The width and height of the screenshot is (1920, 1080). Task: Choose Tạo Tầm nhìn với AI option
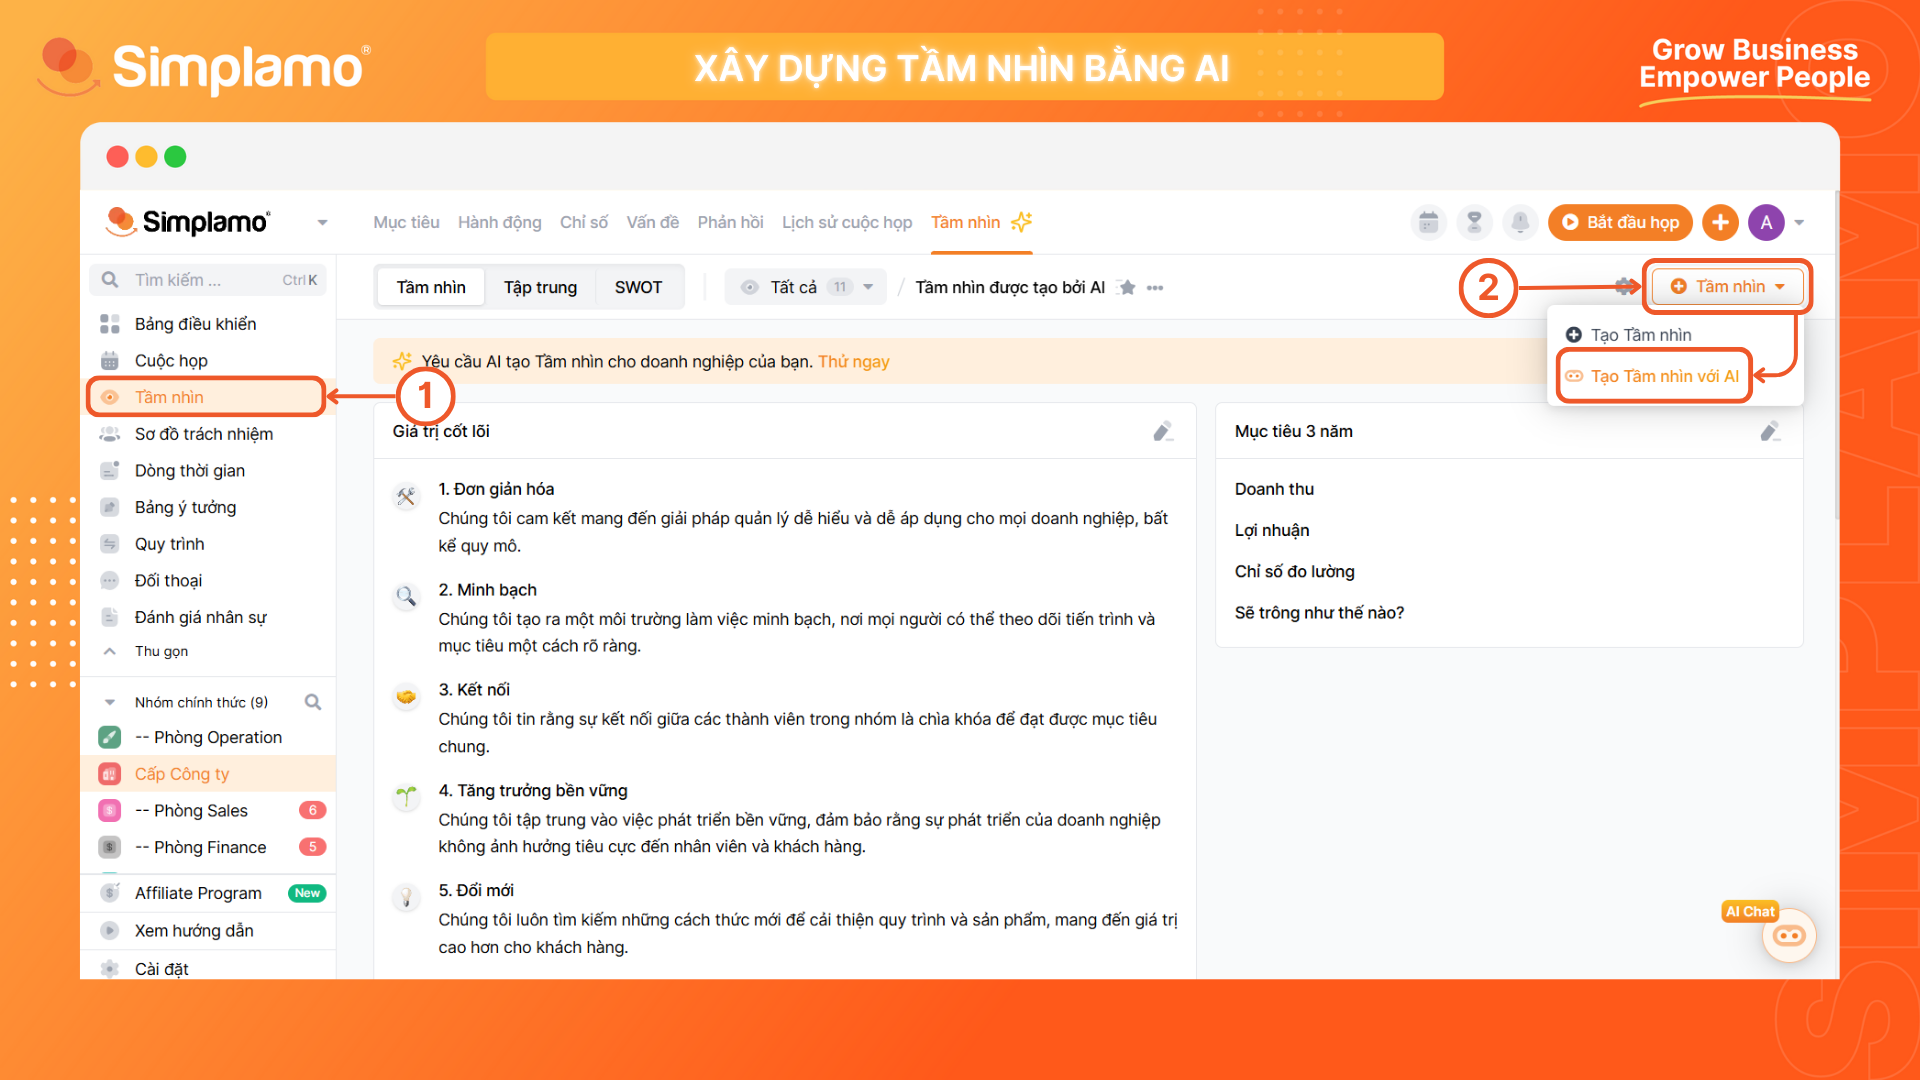click(1654, 376)
